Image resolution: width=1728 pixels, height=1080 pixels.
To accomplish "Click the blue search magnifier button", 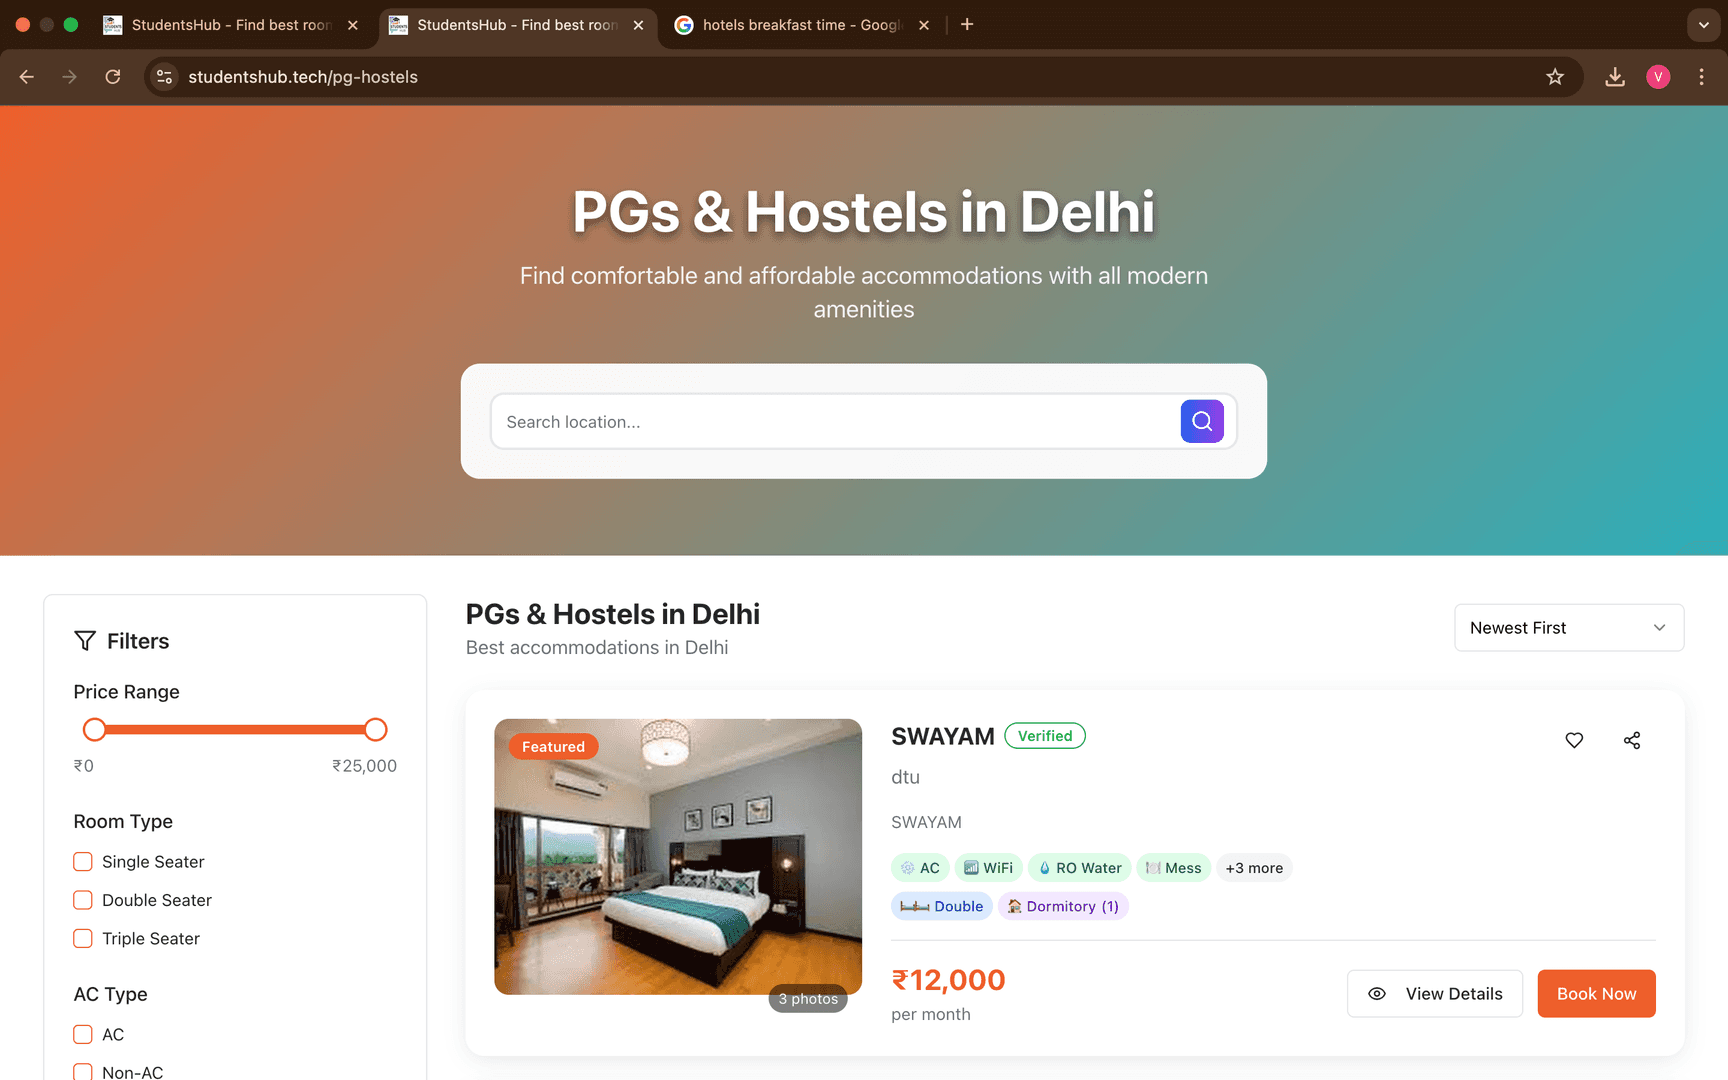I will coord(1202,421).
